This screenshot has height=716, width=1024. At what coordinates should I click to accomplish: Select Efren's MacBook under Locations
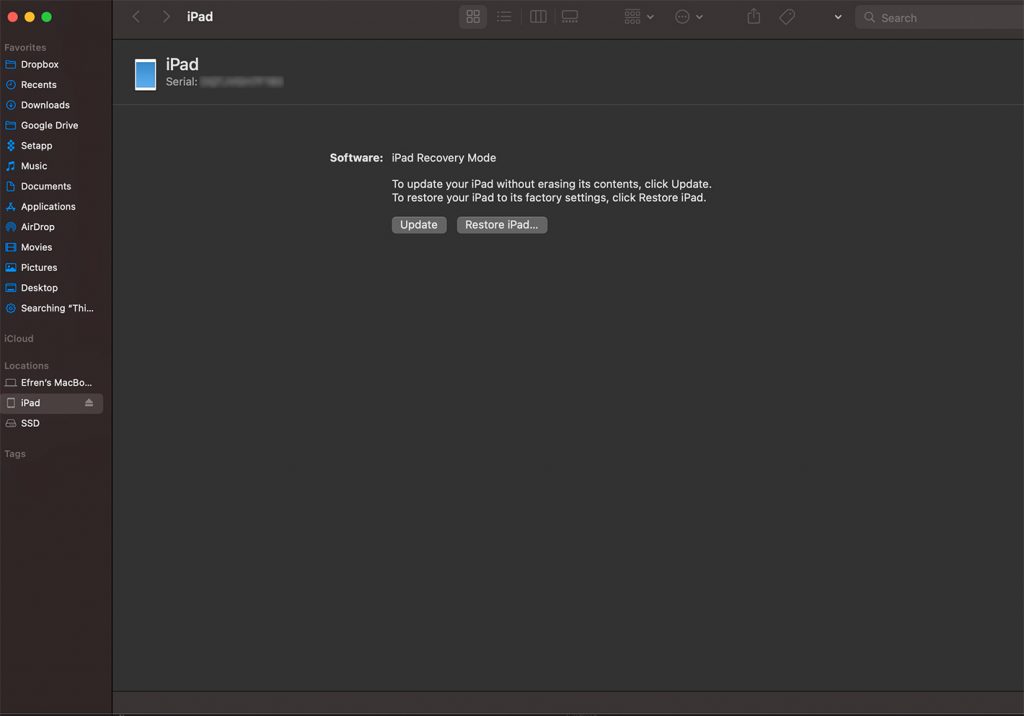52,383
